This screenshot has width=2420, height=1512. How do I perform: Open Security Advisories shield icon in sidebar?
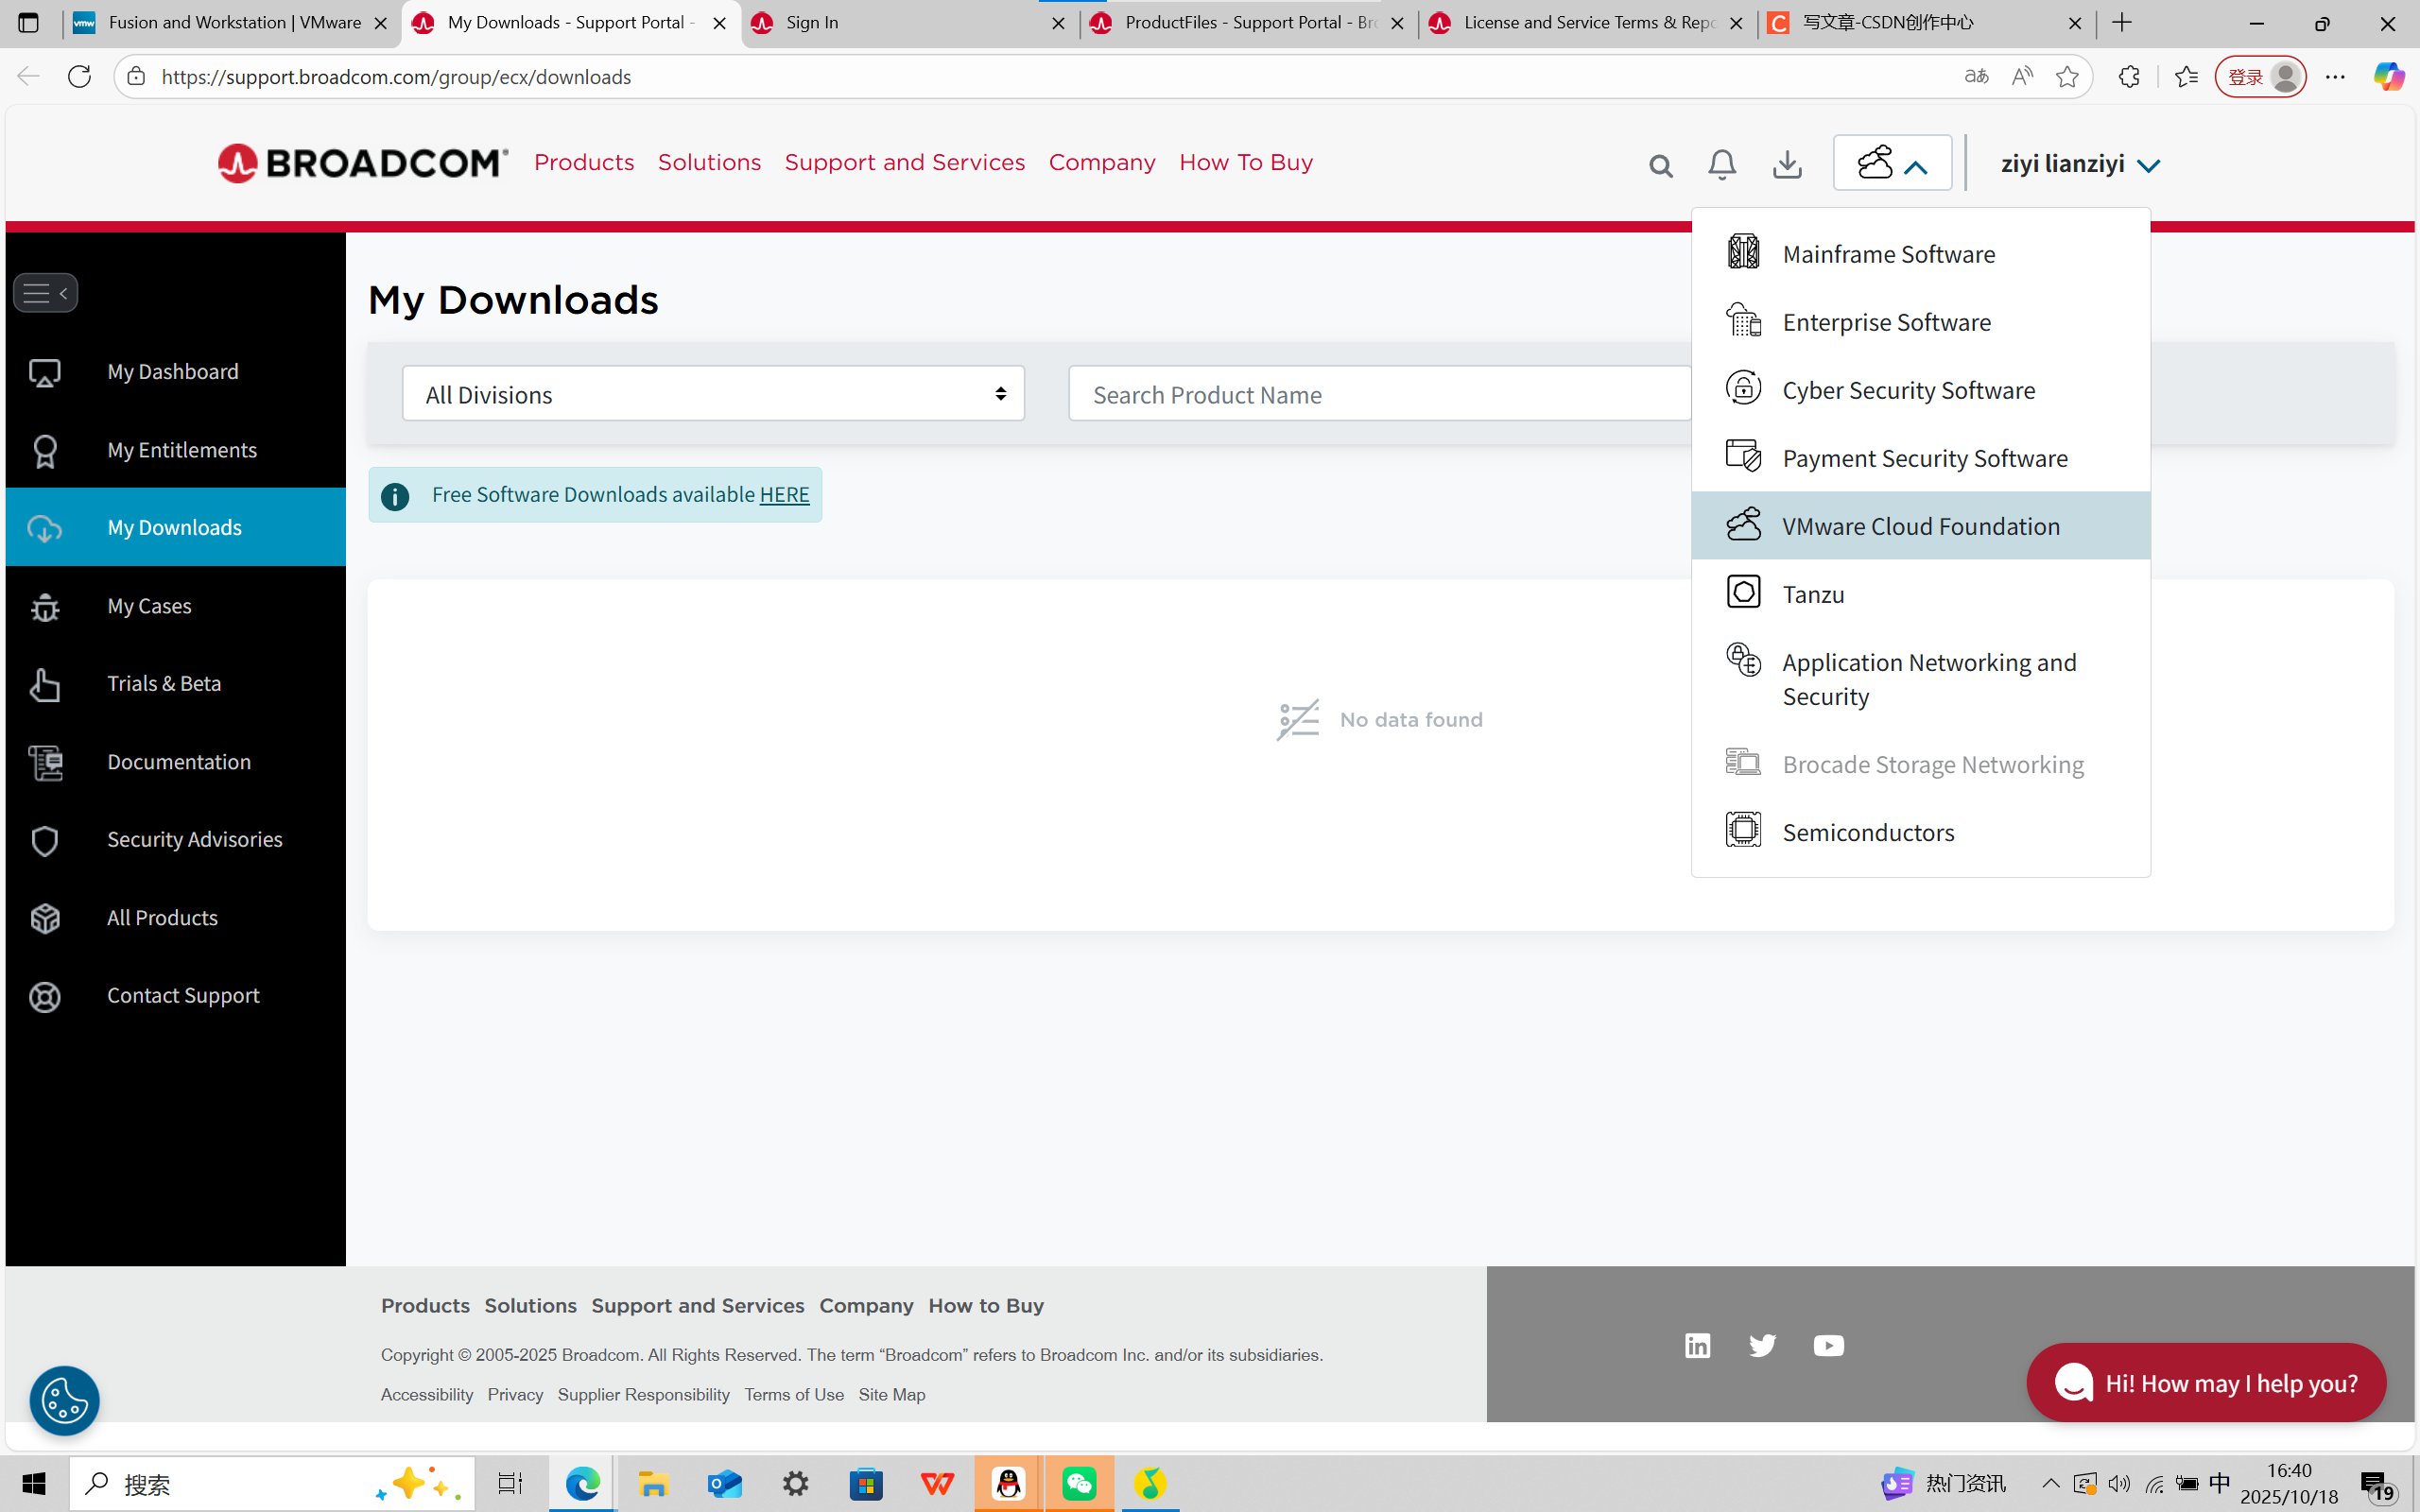44,840
